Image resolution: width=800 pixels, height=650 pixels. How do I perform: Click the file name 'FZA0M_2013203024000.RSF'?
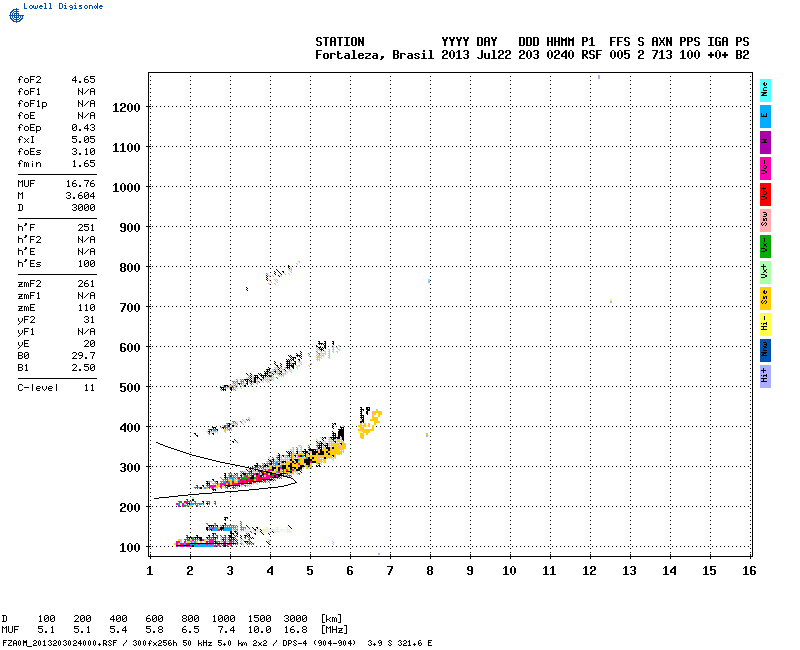60,643
